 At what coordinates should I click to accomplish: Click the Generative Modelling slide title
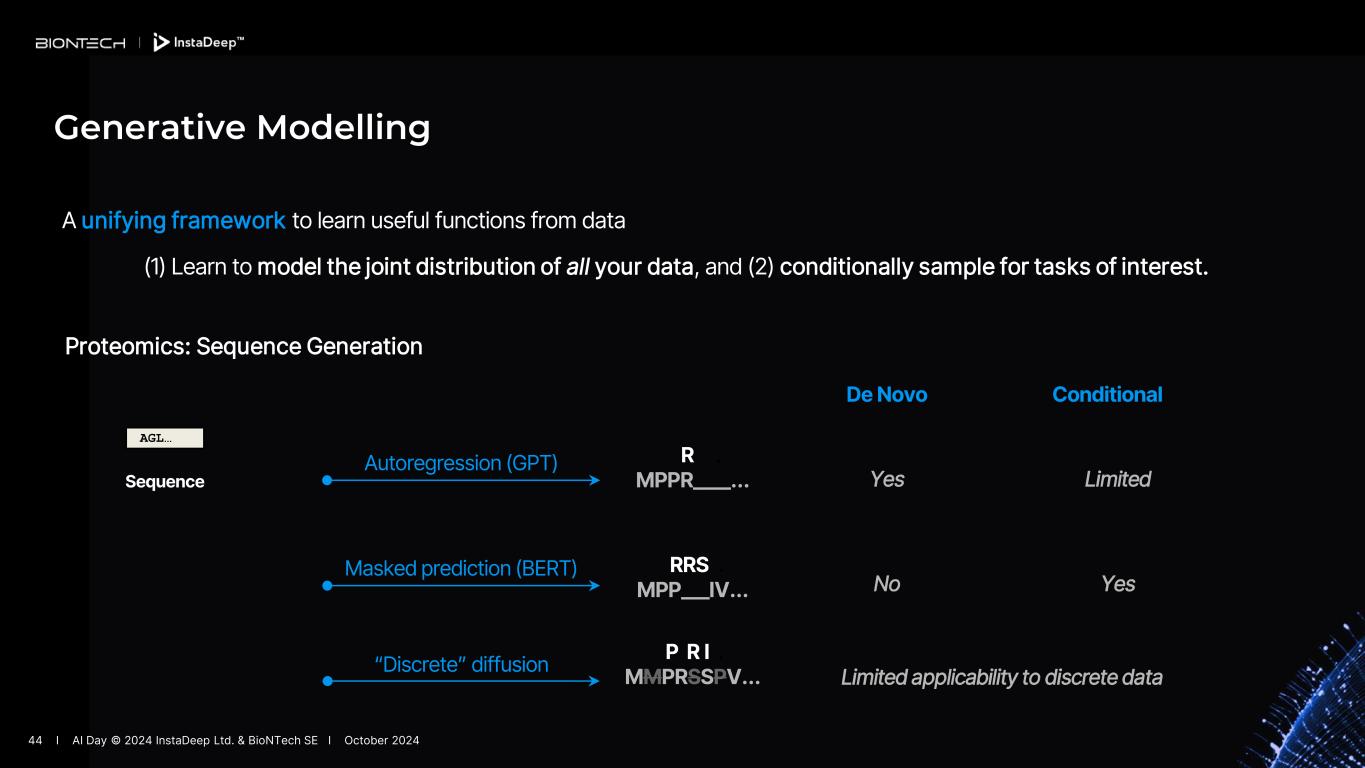pos(242,128)
